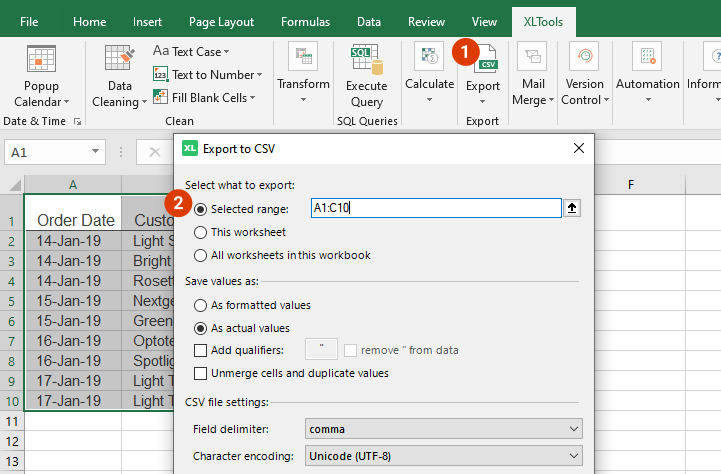Click the Selected range input field

click(x=434, y=208)
